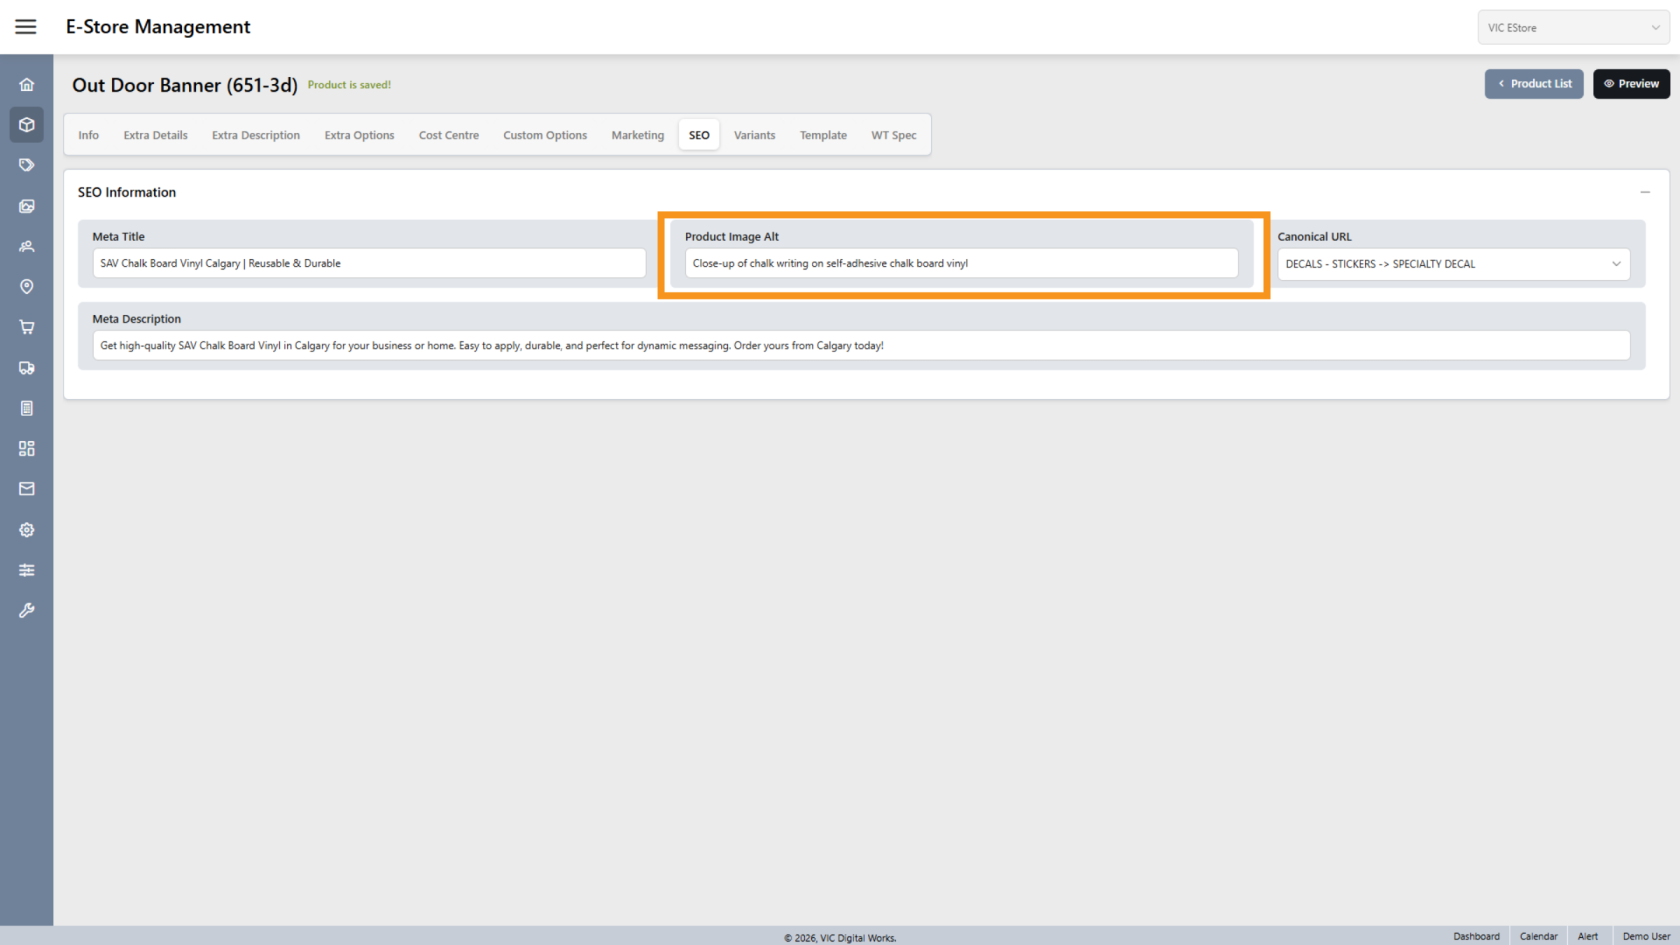1680x945 pixels.
Task: Go to the home icon in sidebar
Action: [x=27, y=85]
